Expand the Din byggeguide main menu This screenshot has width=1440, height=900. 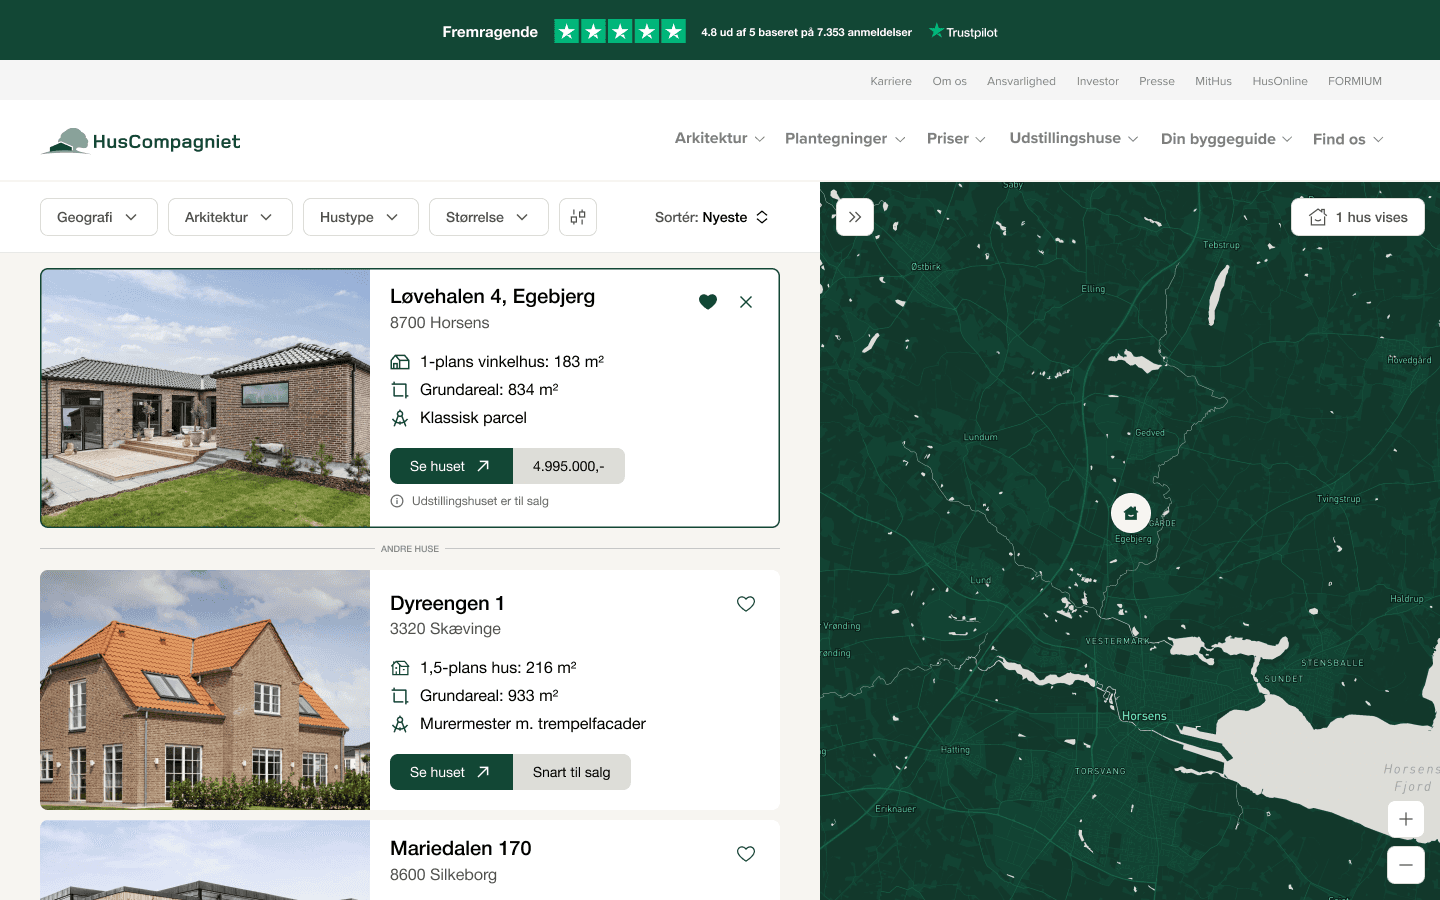[1226, 139]
